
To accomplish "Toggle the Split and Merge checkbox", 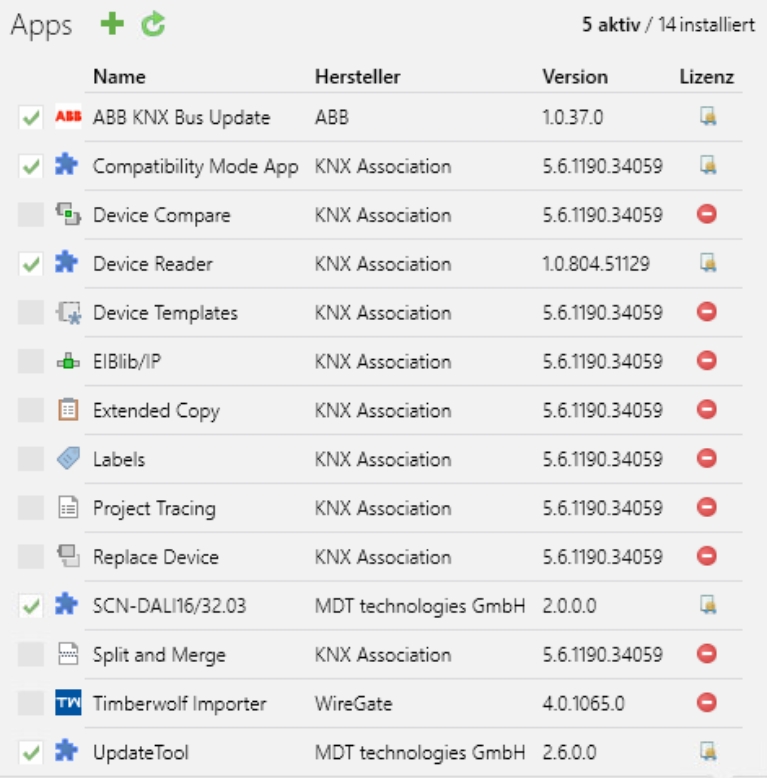I will pos(31,654).
